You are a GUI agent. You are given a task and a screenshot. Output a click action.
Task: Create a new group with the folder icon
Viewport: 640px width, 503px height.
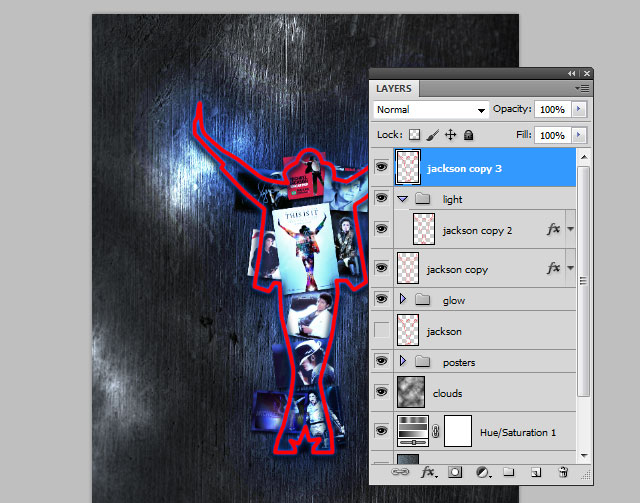tap(509, 472)
